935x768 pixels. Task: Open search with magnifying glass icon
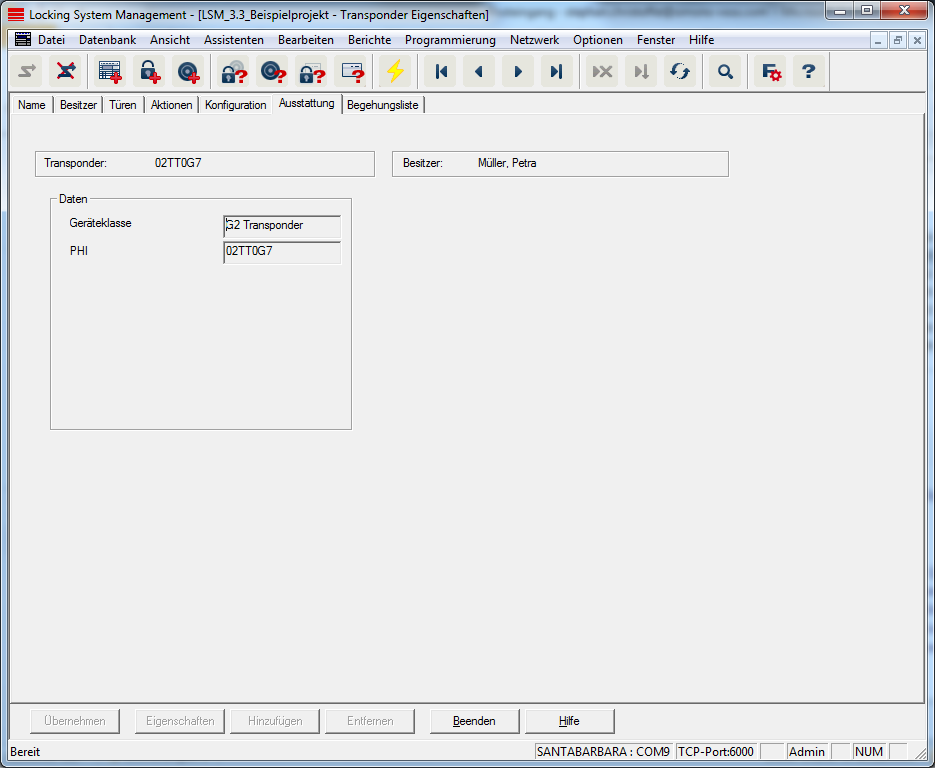(726, 72)
